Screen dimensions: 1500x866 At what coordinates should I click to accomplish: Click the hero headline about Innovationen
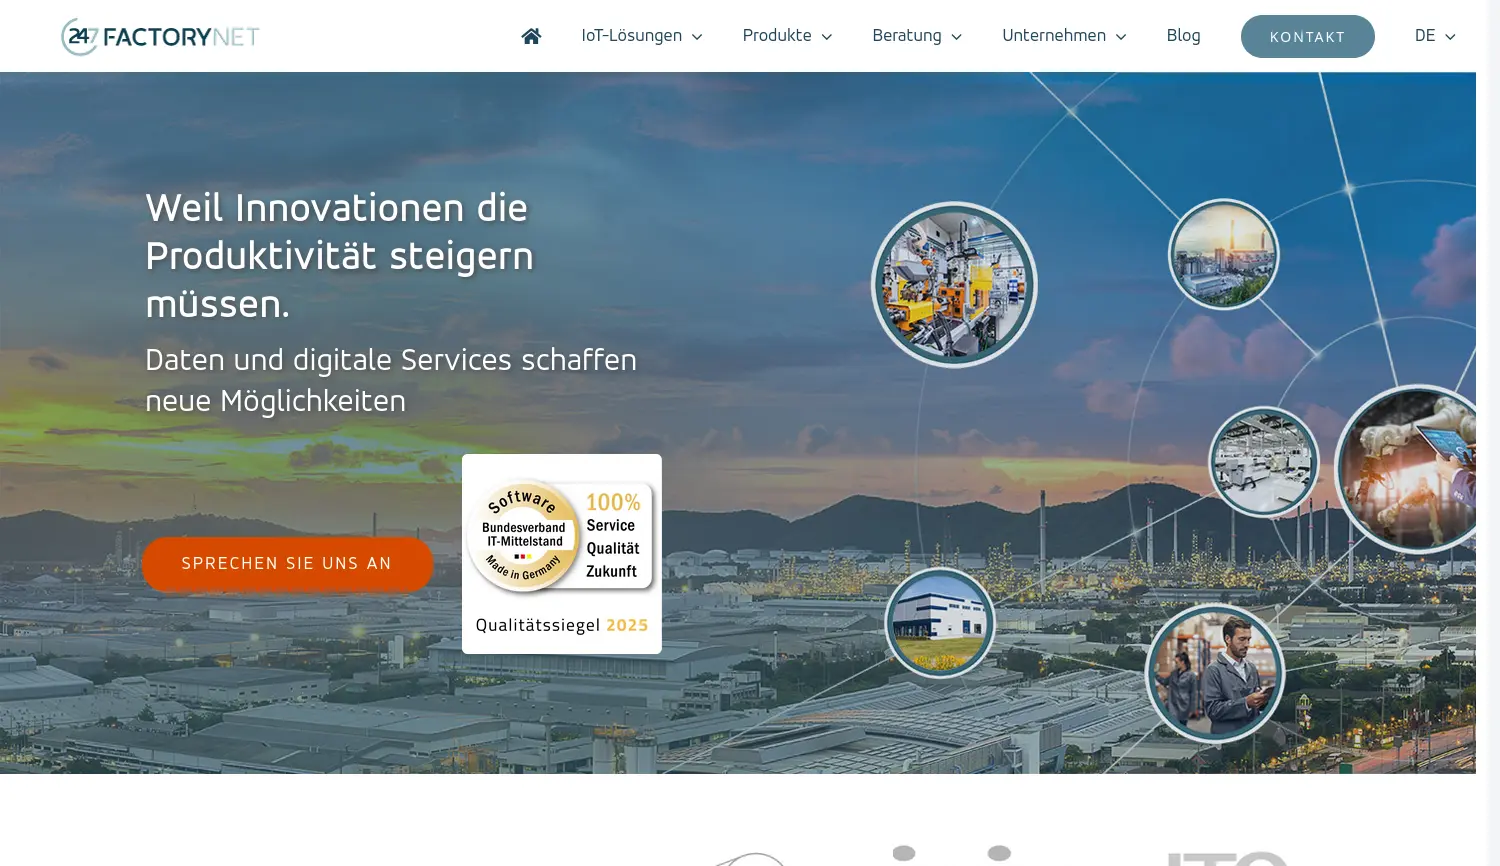(338, 255)
